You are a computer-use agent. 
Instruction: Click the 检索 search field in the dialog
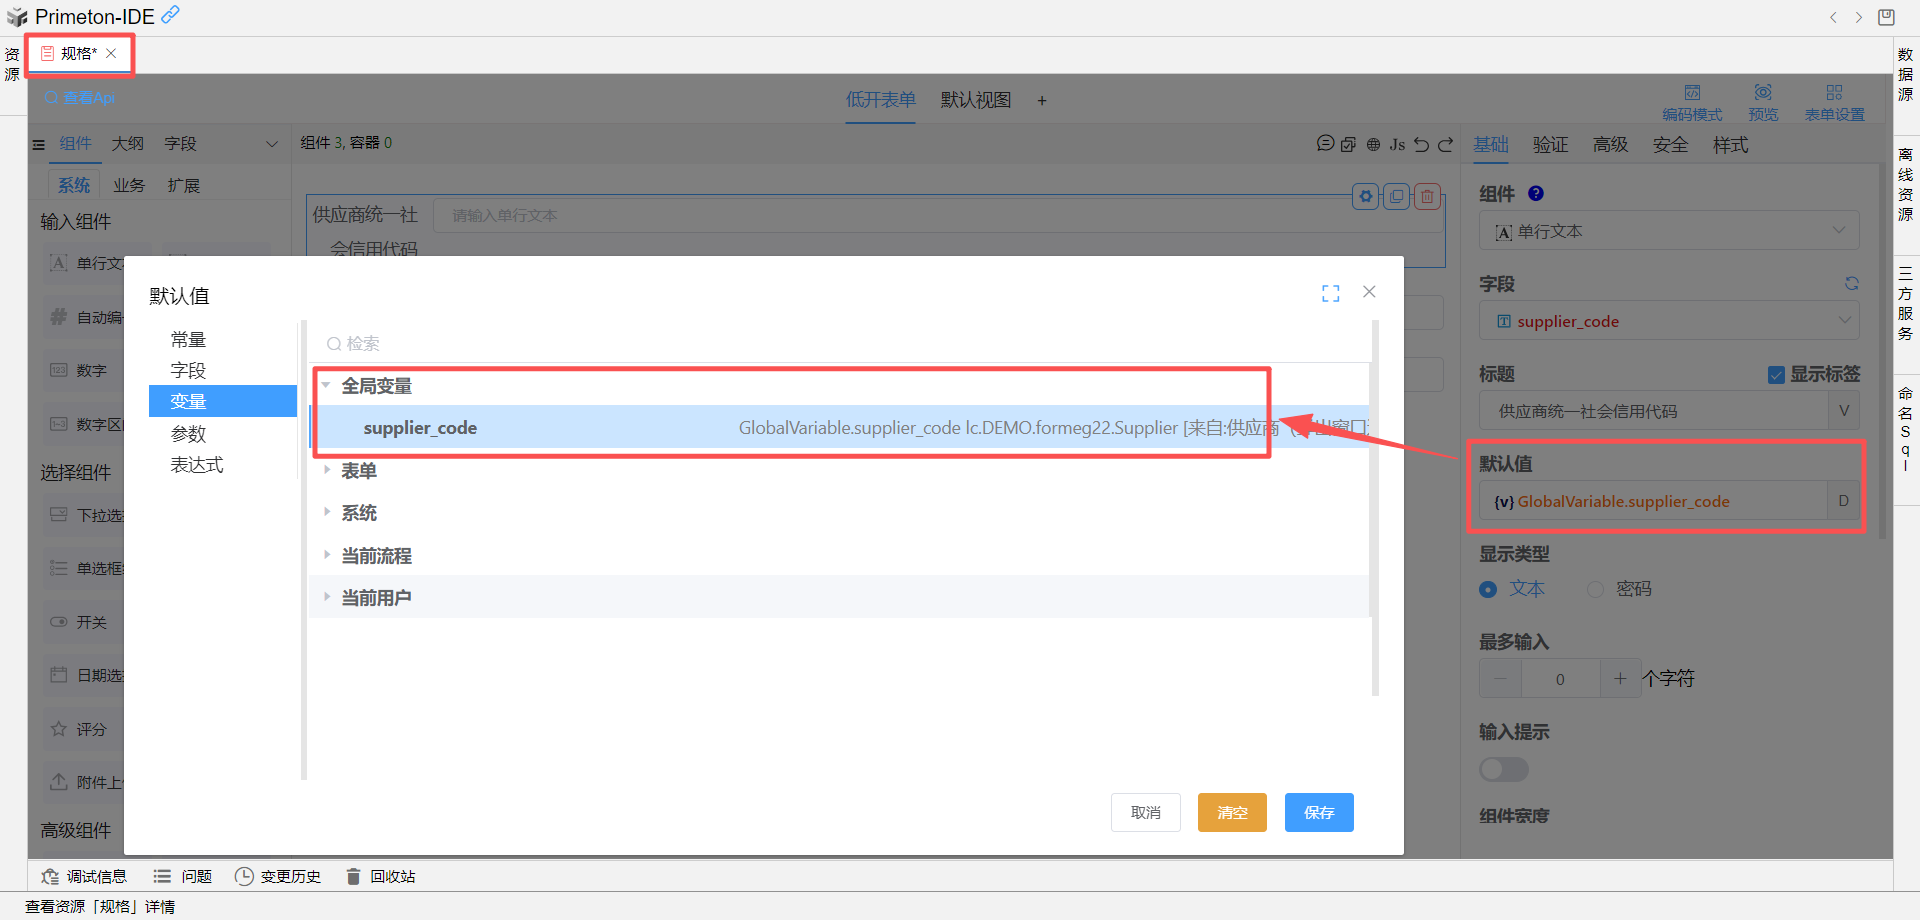click(x=842, y=343)
